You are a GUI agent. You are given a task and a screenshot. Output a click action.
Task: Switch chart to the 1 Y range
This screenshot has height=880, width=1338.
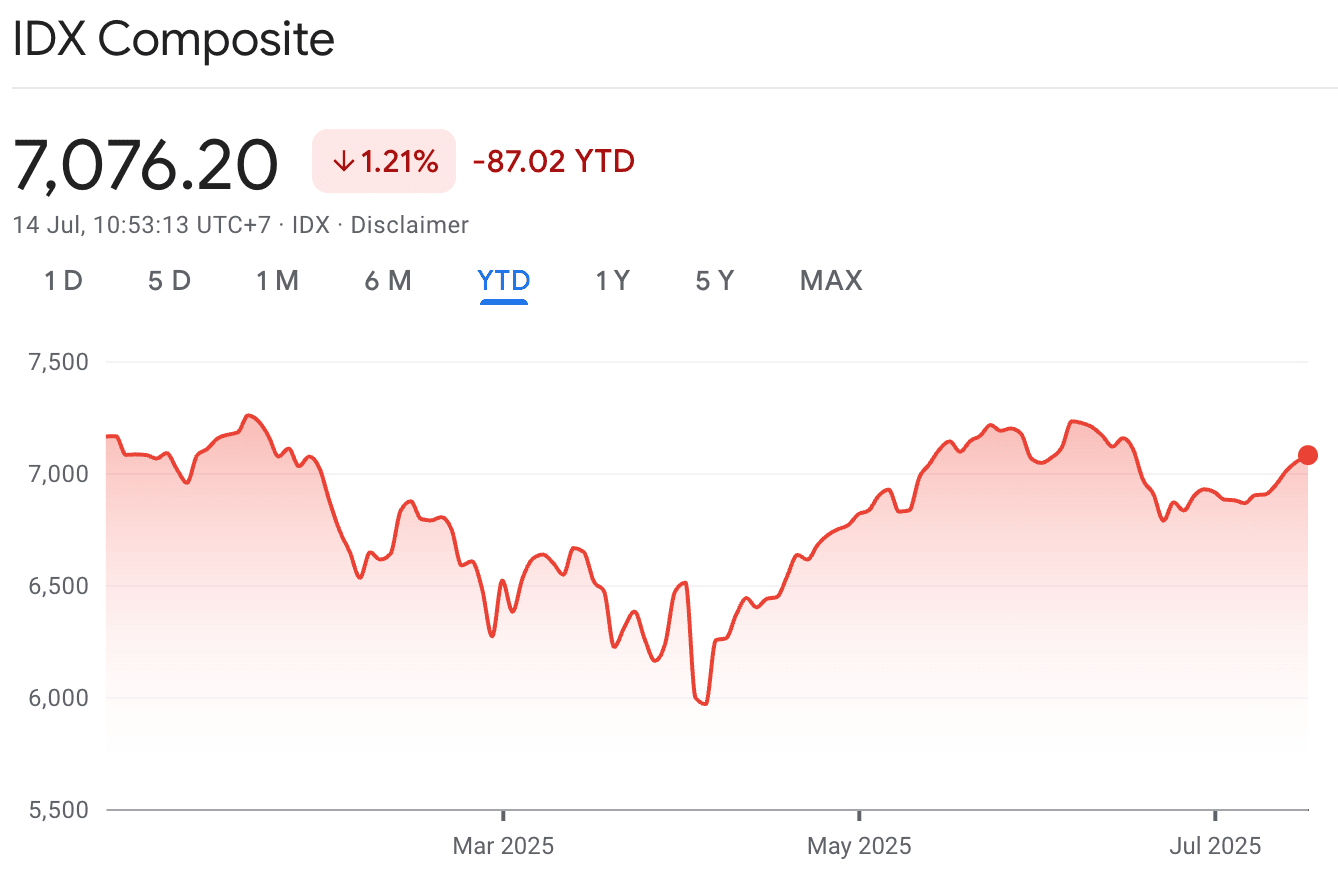(x=612, y=281)
